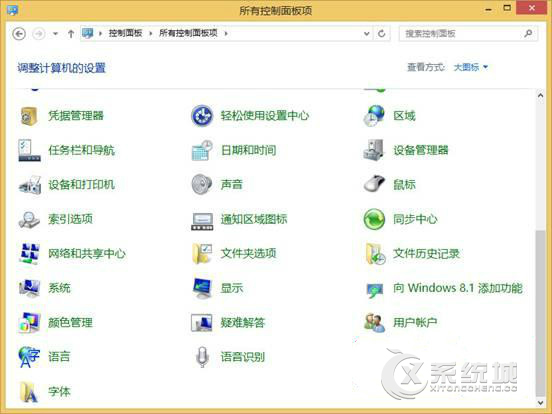Click the 字体 label

[59, 391]
